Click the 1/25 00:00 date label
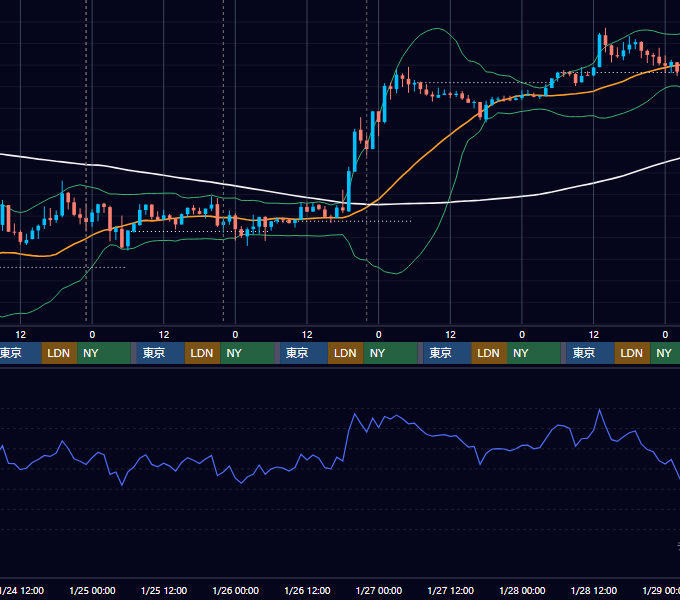The width and height of the screenshot is (680, 600). 92,590
